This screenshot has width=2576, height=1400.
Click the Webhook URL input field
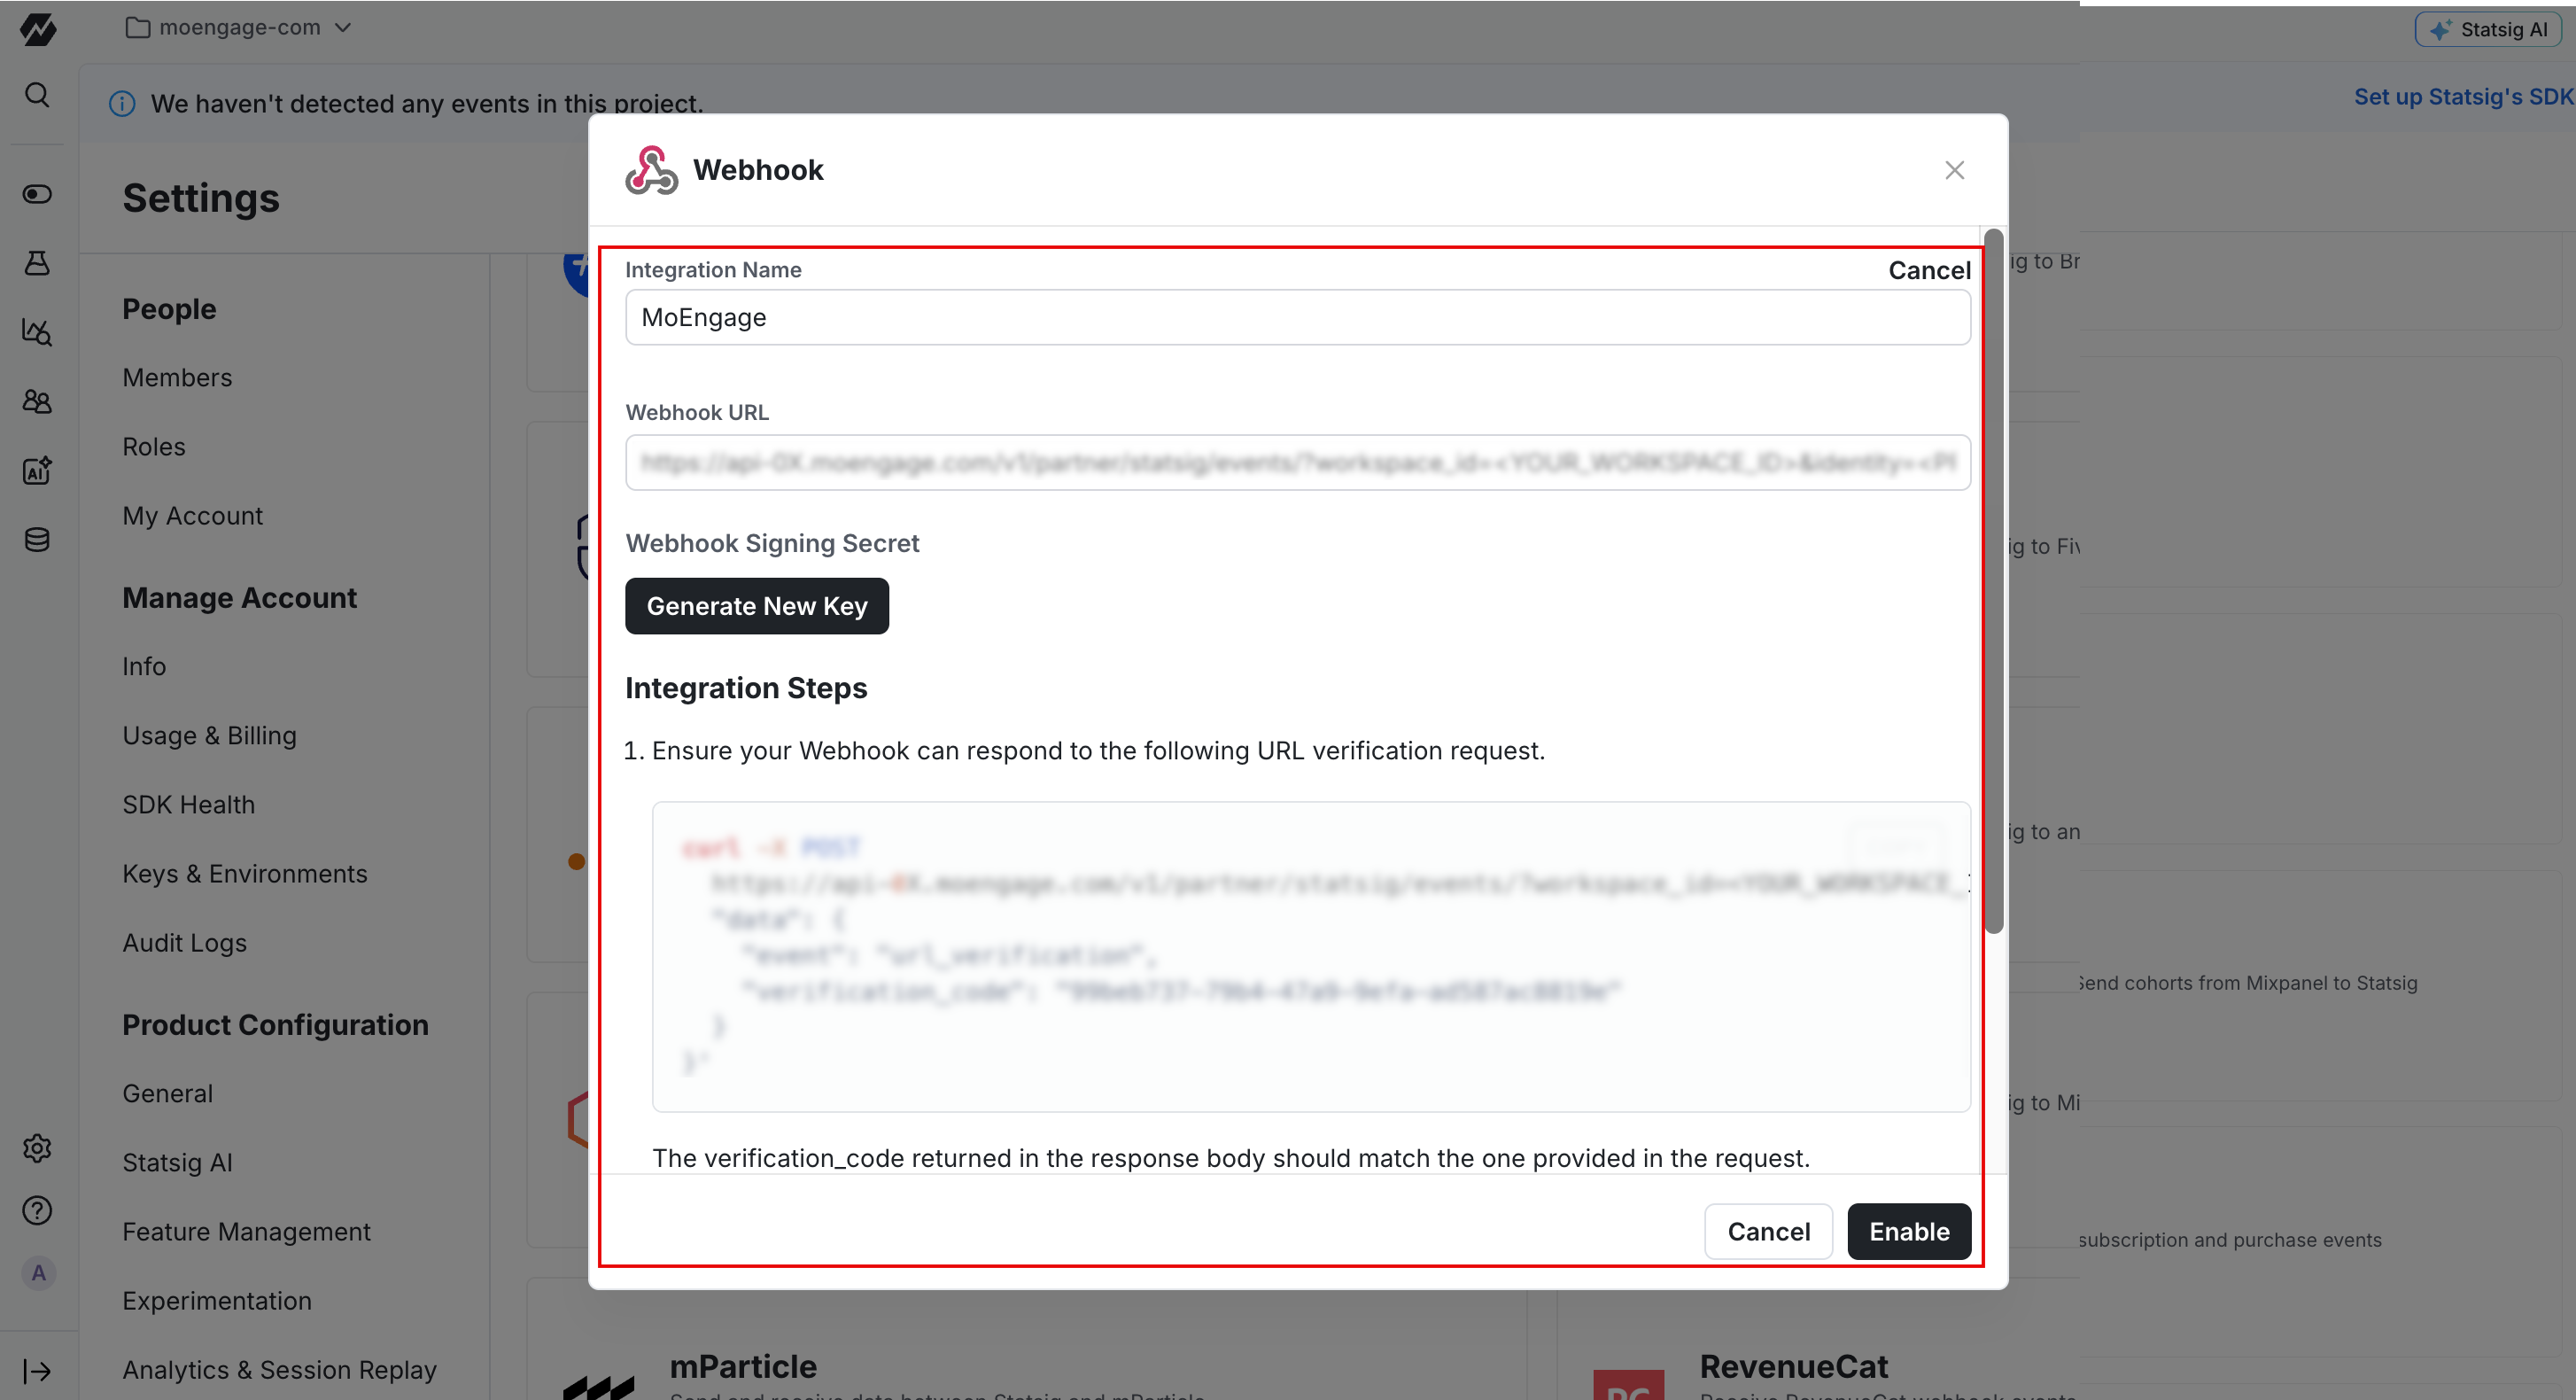1297,462
